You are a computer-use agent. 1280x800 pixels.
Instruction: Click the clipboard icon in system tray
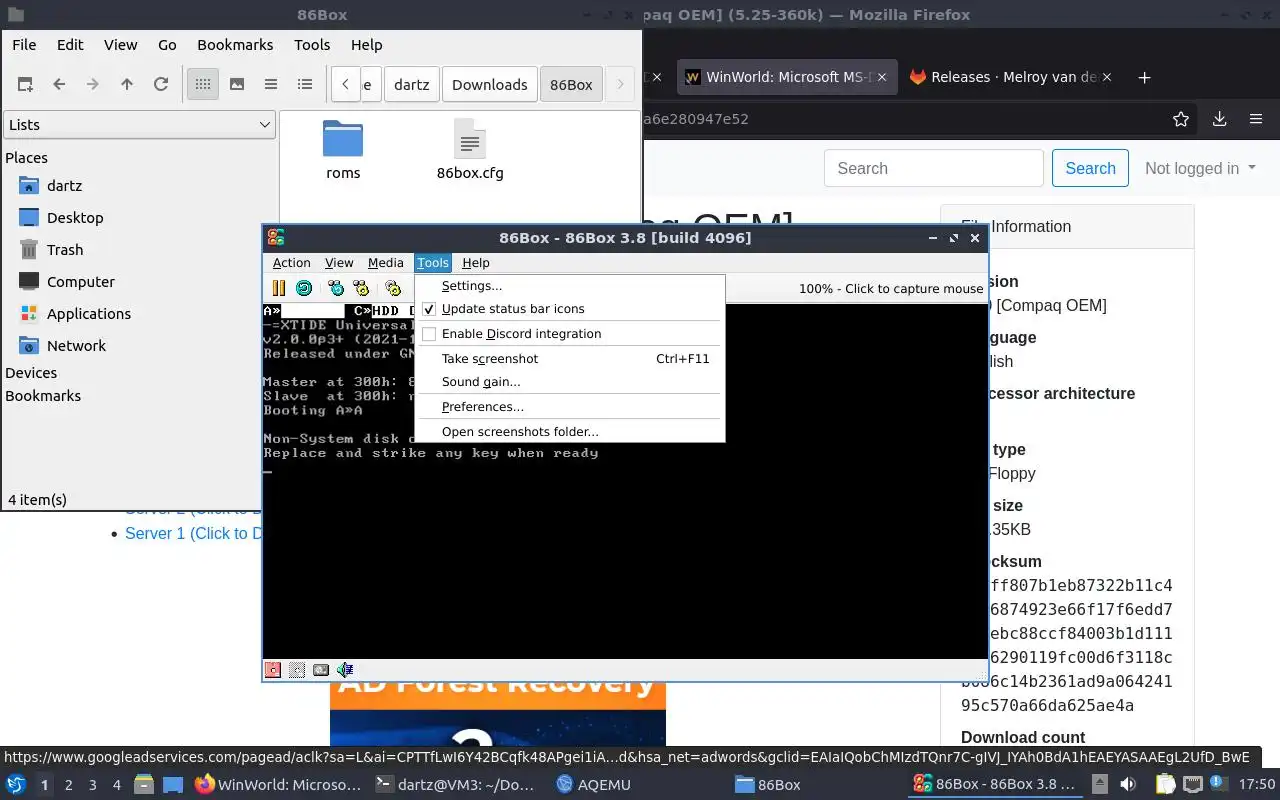click(x=1167, y=785)
